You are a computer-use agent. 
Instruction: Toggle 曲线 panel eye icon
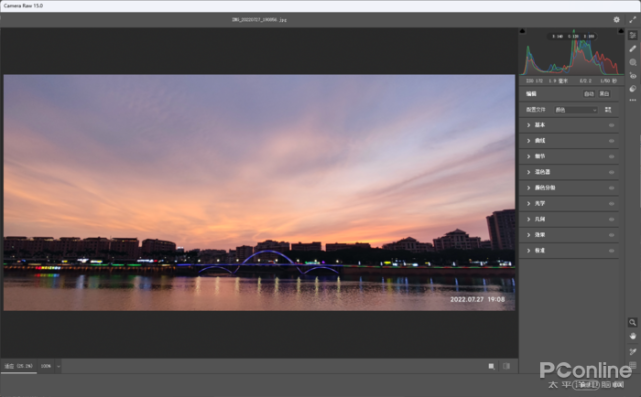pyautogui.click(x=612, y=141)
